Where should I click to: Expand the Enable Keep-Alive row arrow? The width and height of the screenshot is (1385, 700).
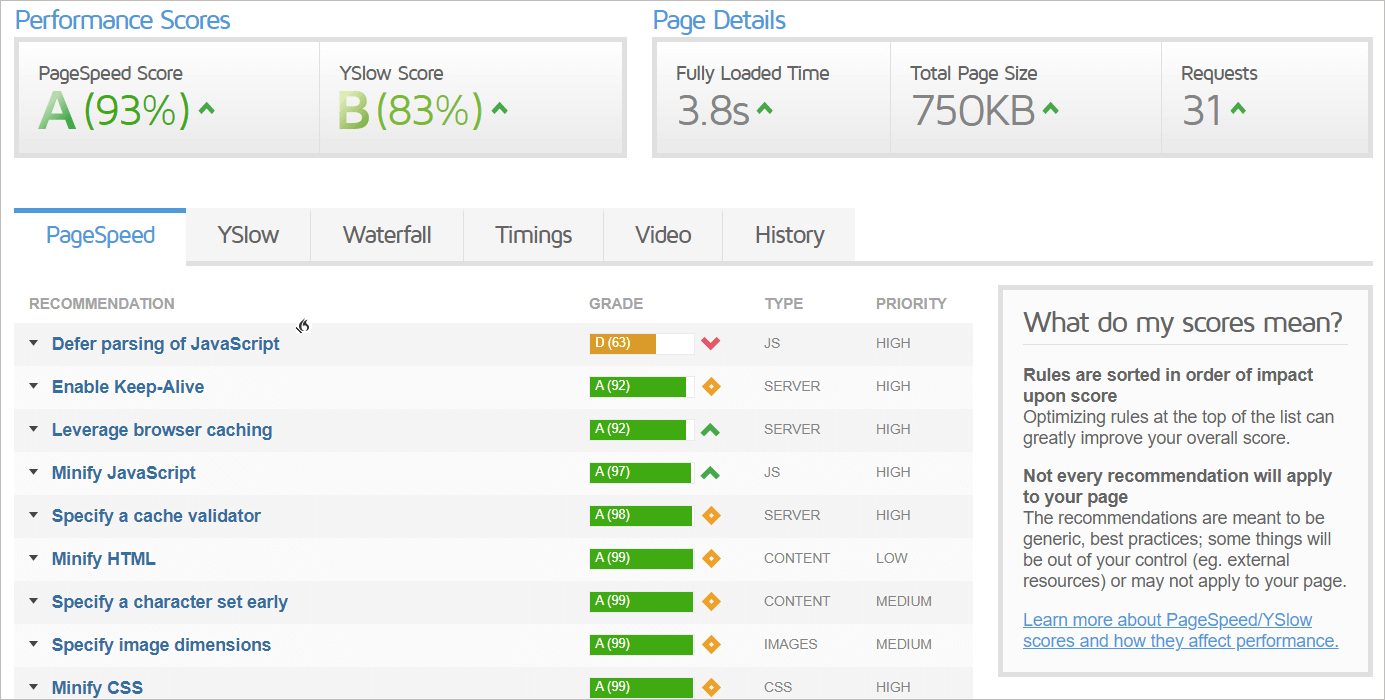coord(33,386)
